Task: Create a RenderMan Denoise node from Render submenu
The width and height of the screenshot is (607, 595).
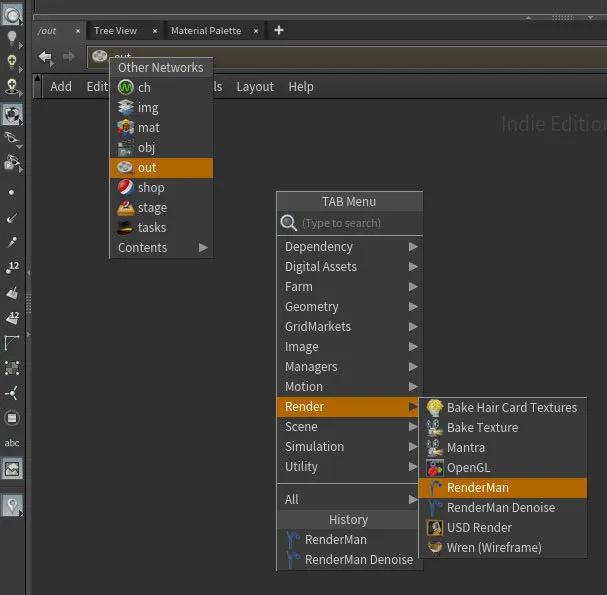Action: coord(503,508)
